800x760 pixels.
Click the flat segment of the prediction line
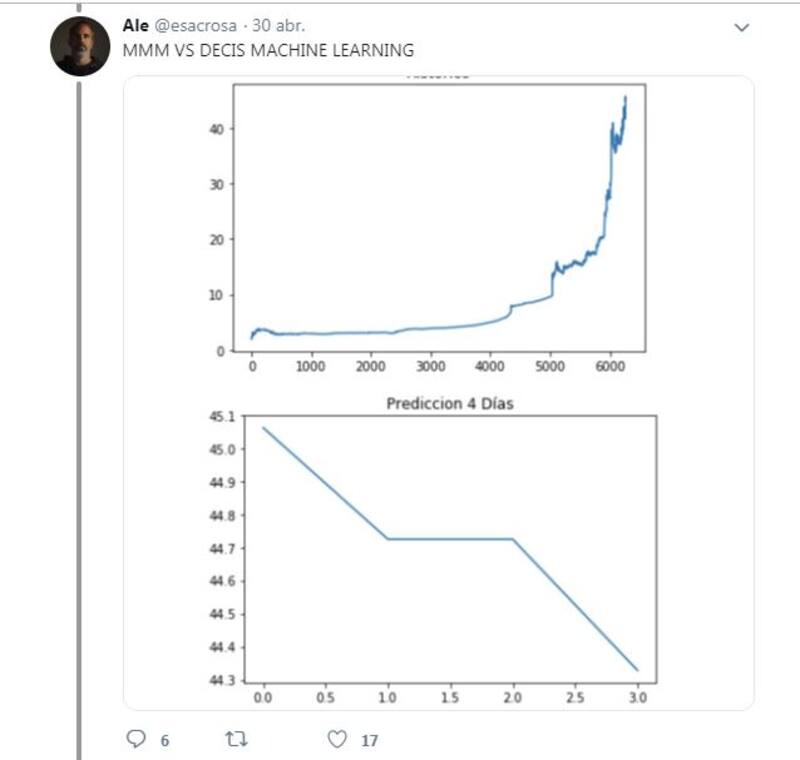[450, 539]
